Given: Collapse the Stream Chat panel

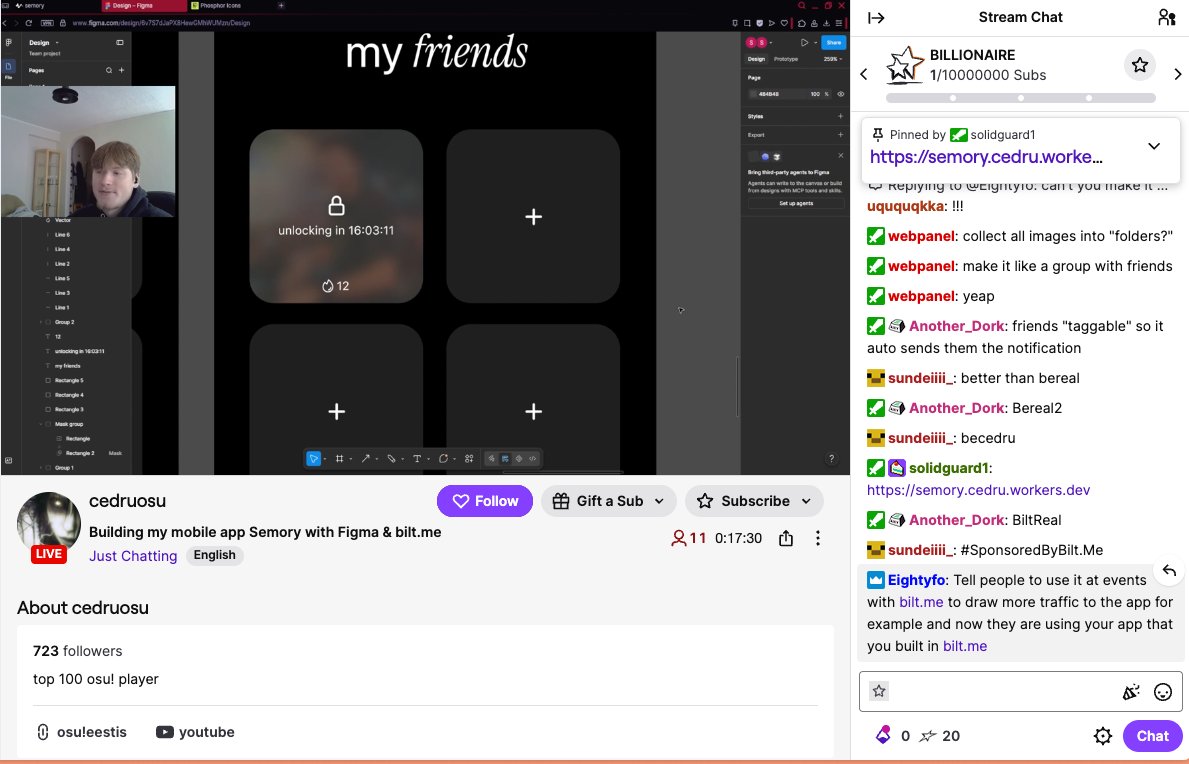Looking at the screenshot, I should tap(876, 17).
